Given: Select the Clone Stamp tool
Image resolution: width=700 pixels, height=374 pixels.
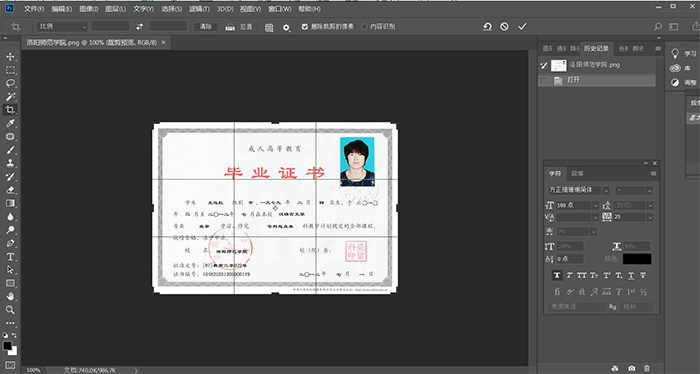Looking at the screenshot, I should pos(10,163).
